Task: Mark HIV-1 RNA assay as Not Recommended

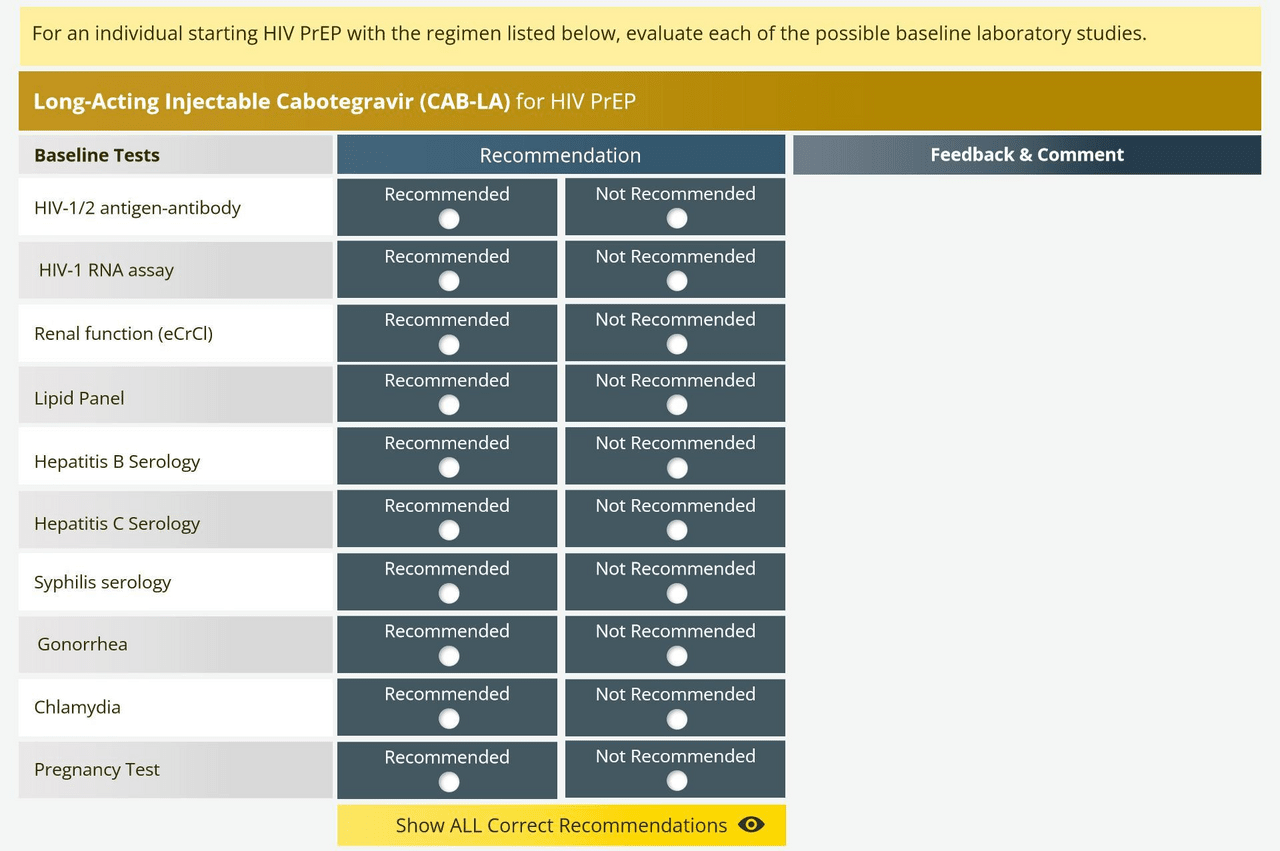Action: (x=677, y=281)
